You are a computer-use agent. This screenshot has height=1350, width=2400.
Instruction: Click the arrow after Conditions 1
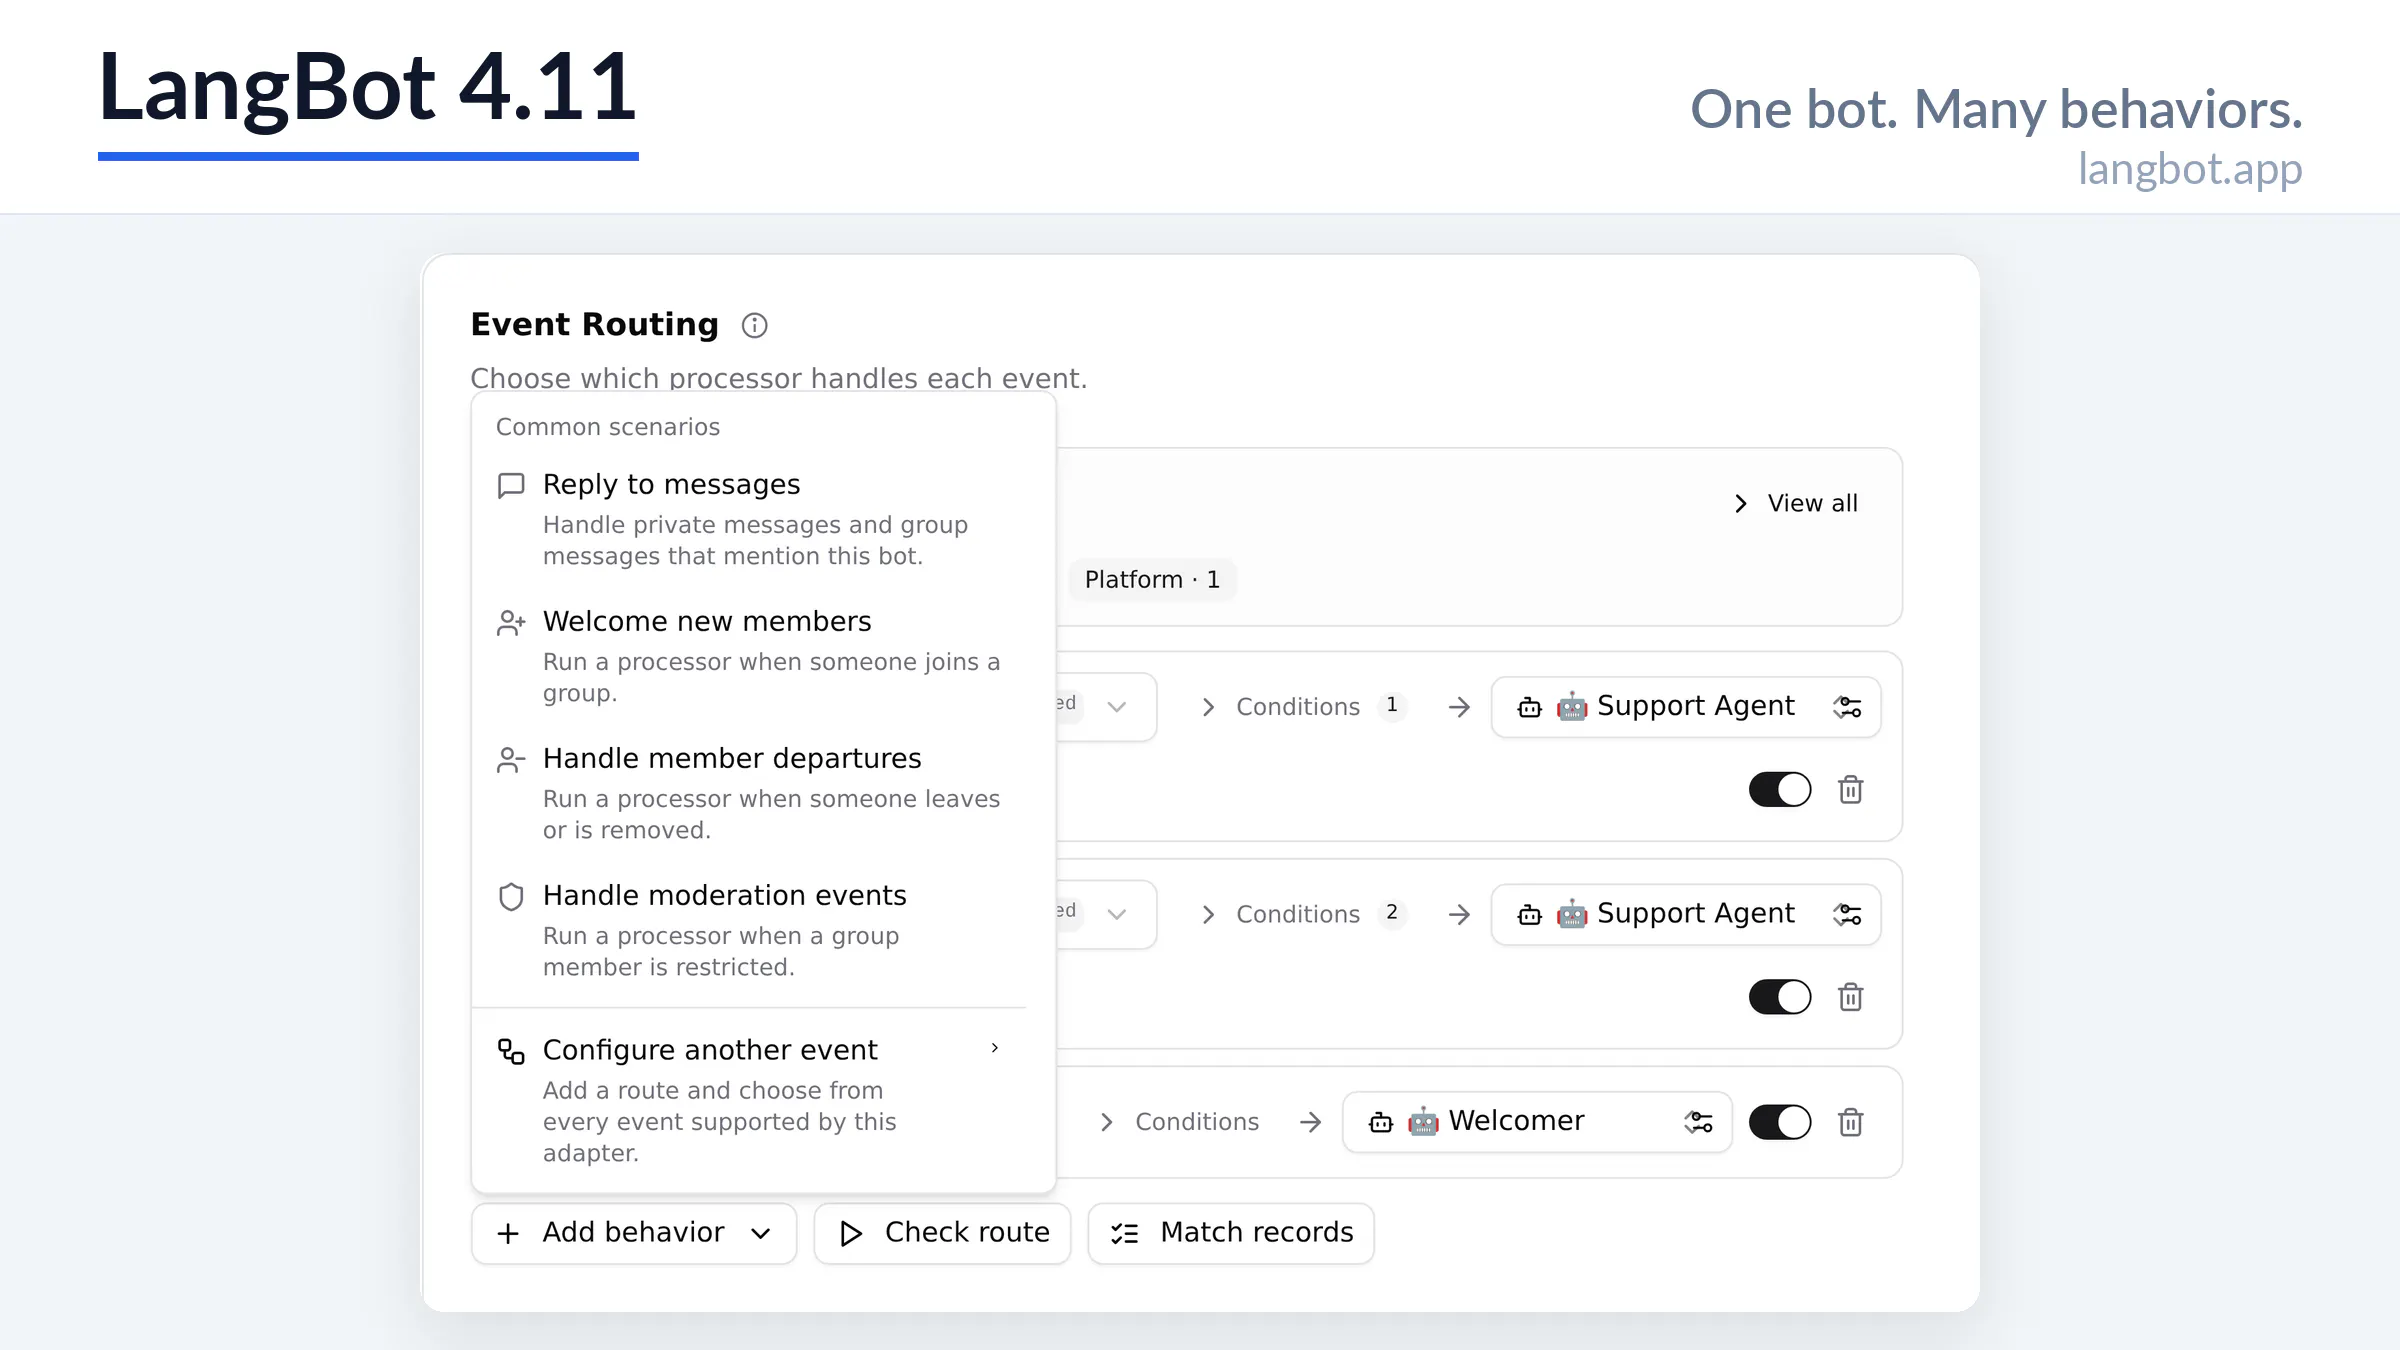1459,707
